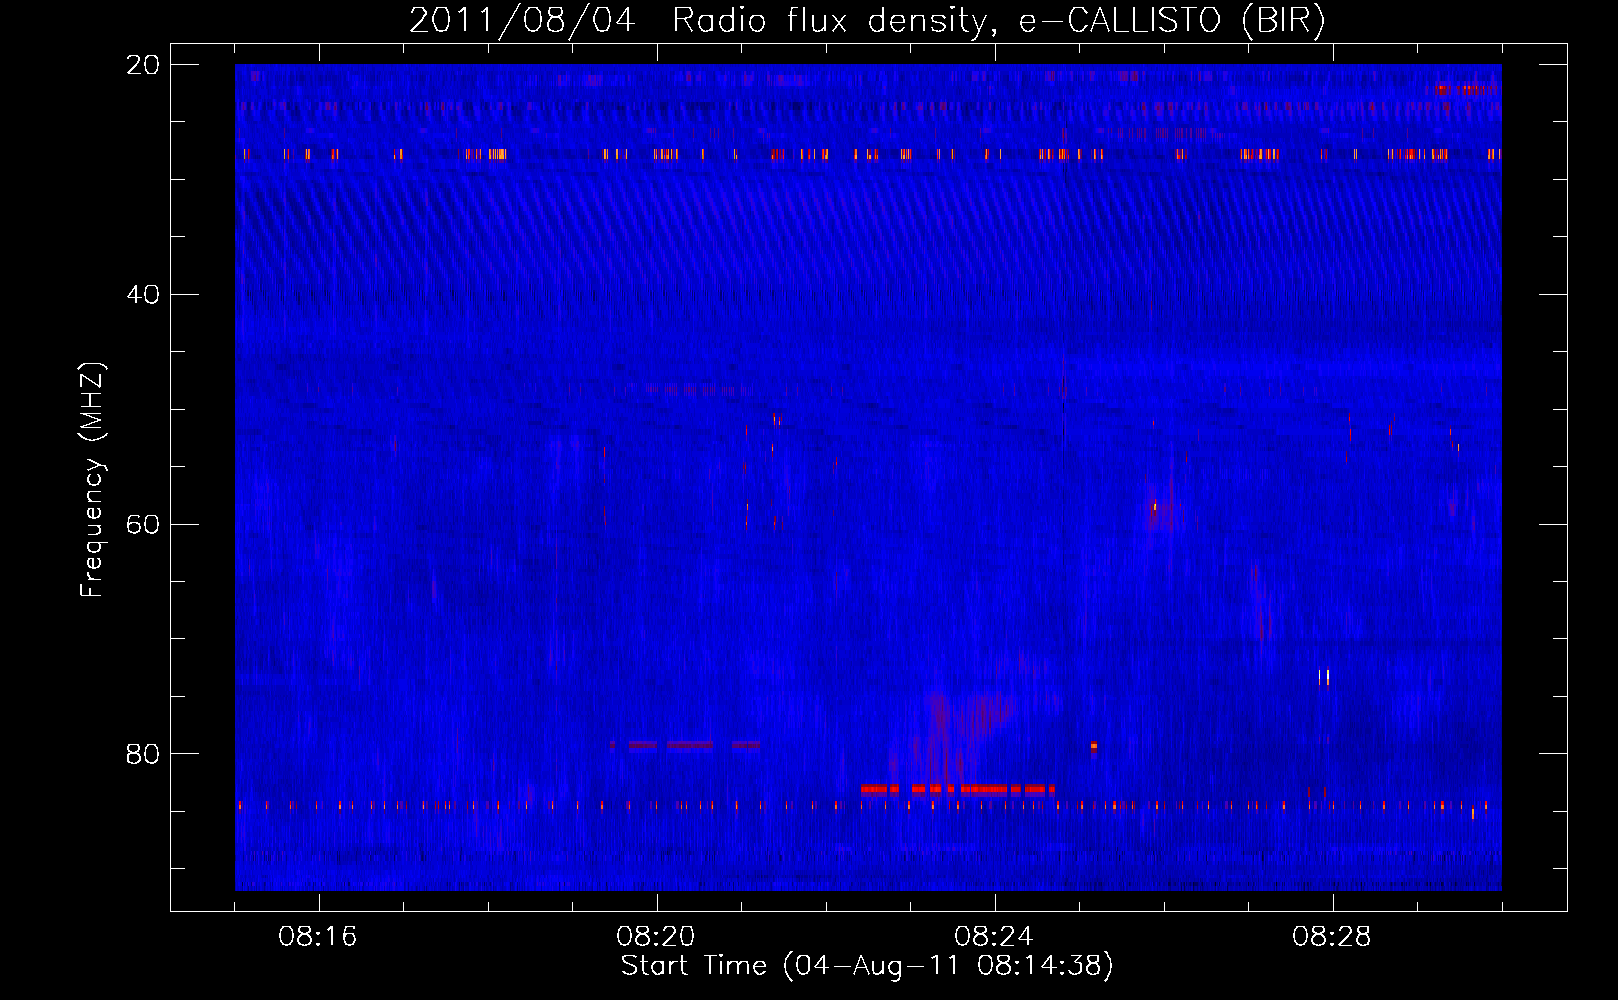Click the 08:16 time tick label
This screenshot has height=1000, width=1618.
tap(318, 937)
